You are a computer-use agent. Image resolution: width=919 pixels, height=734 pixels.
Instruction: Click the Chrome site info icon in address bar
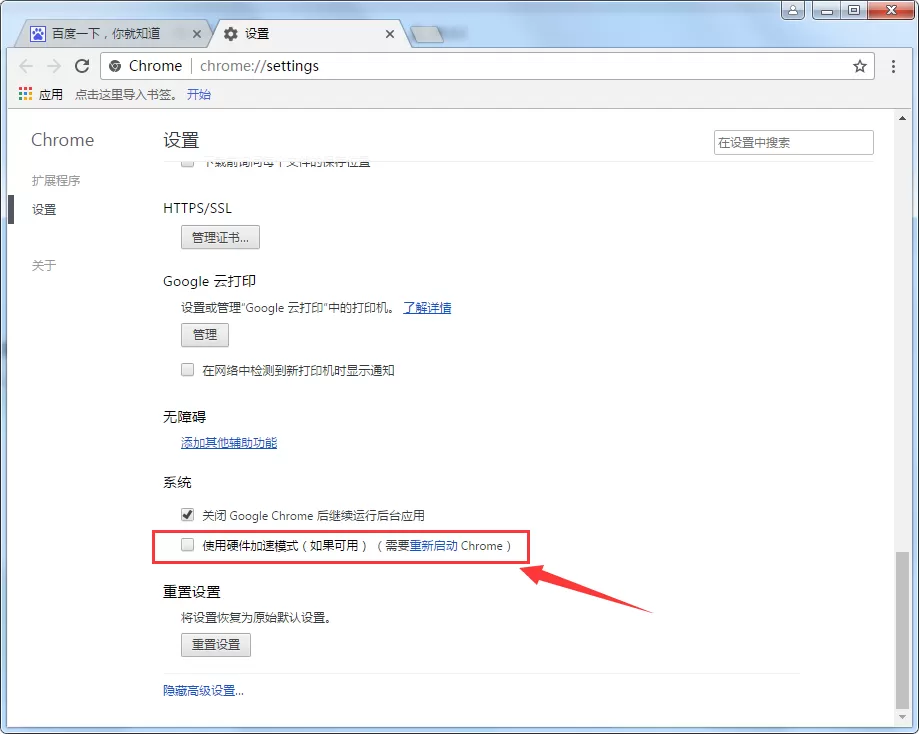pos(115,66)
